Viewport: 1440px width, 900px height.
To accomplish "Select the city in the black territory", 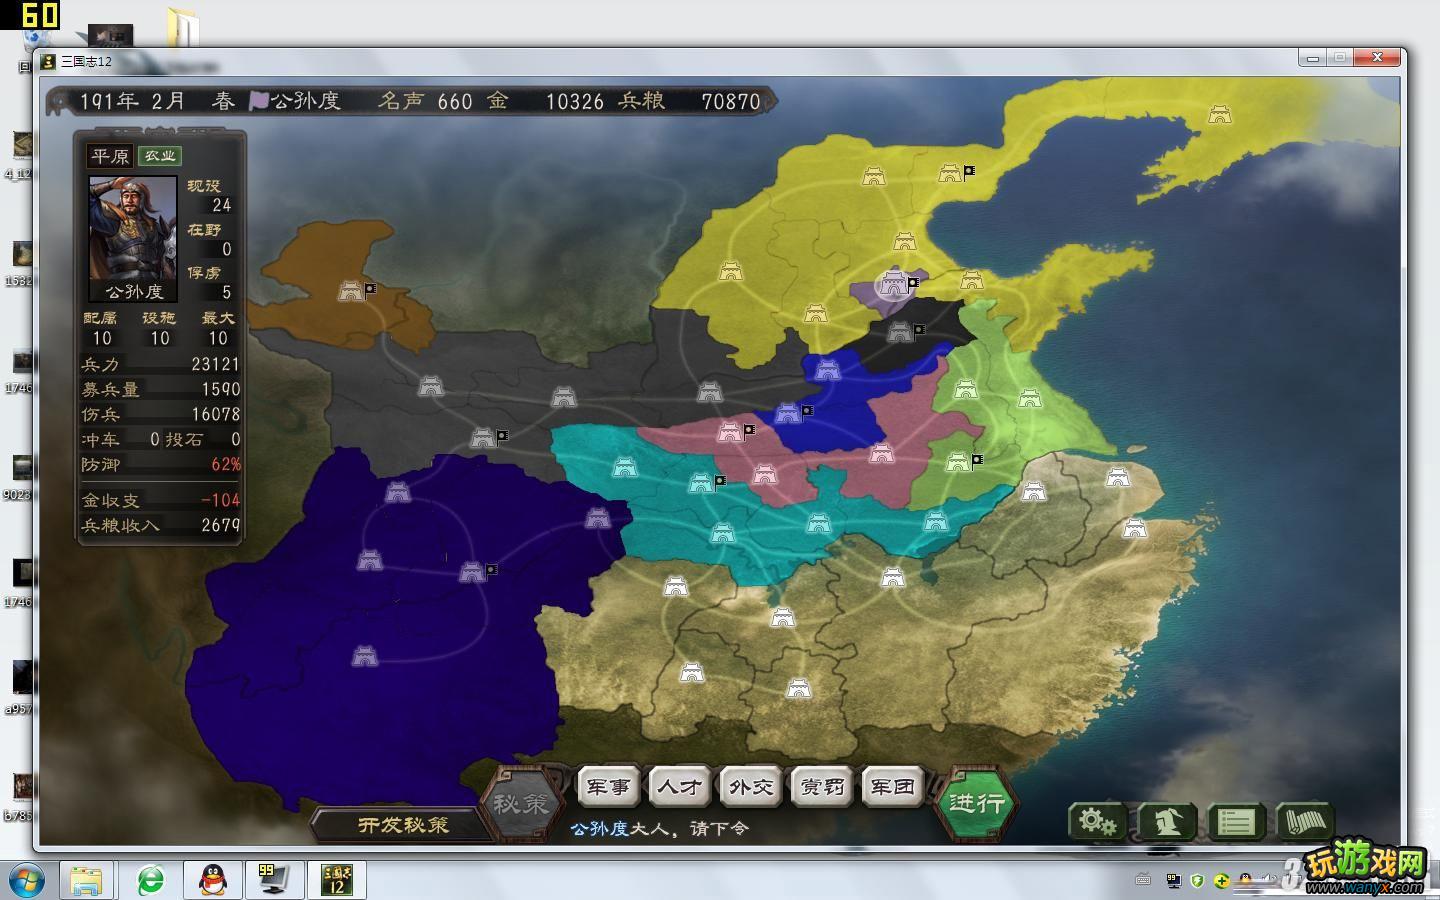I will [900, 332].
